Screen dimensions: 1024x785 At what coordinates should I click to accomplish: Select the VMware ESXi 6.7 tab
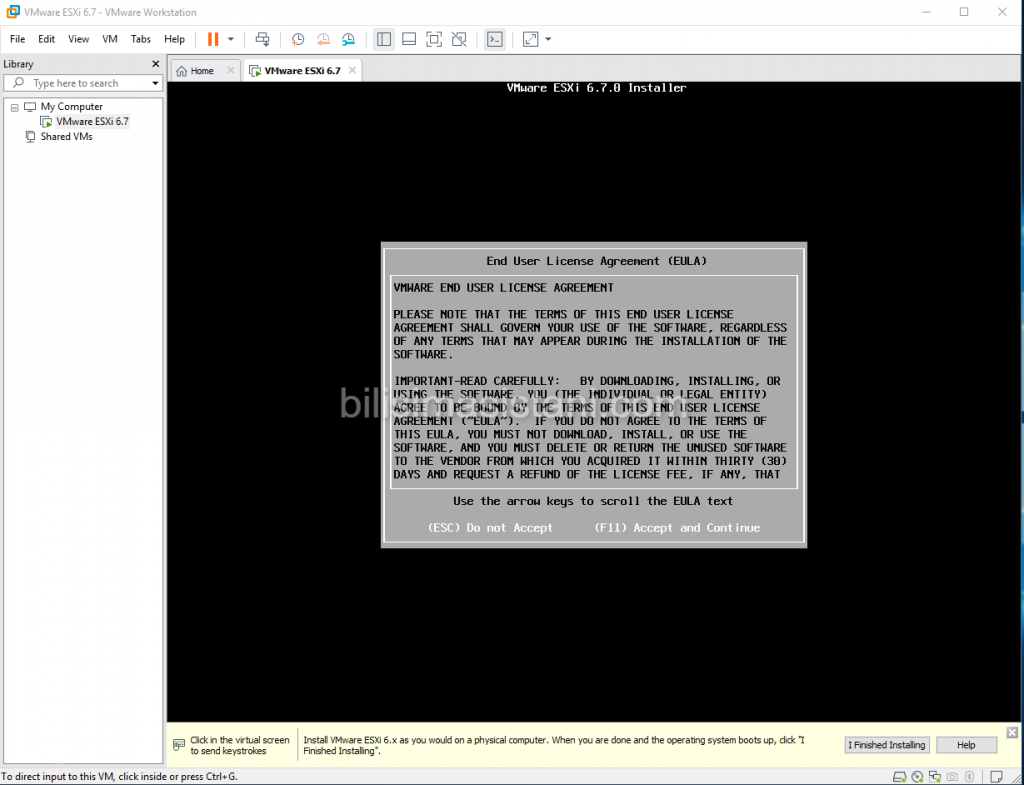[x=302, y=71]
